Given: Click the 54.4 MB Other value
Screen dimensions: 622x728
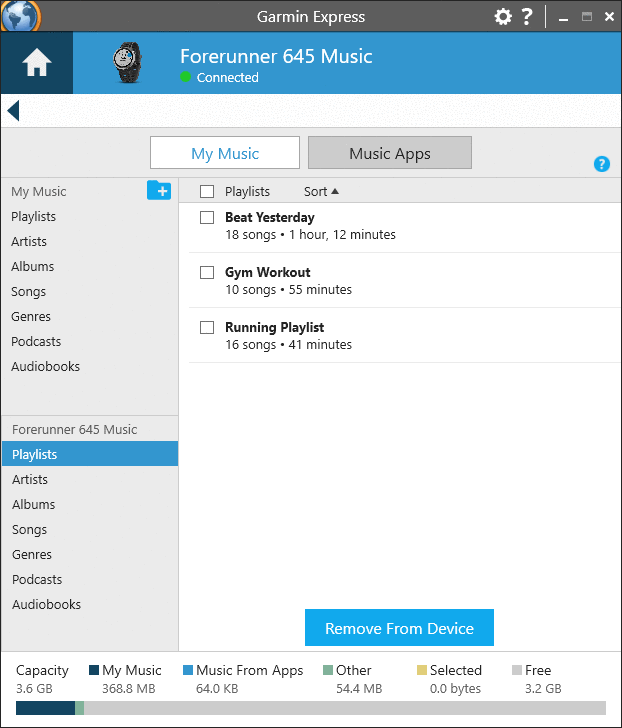Looking at the screenshot, I should (359, 689).
